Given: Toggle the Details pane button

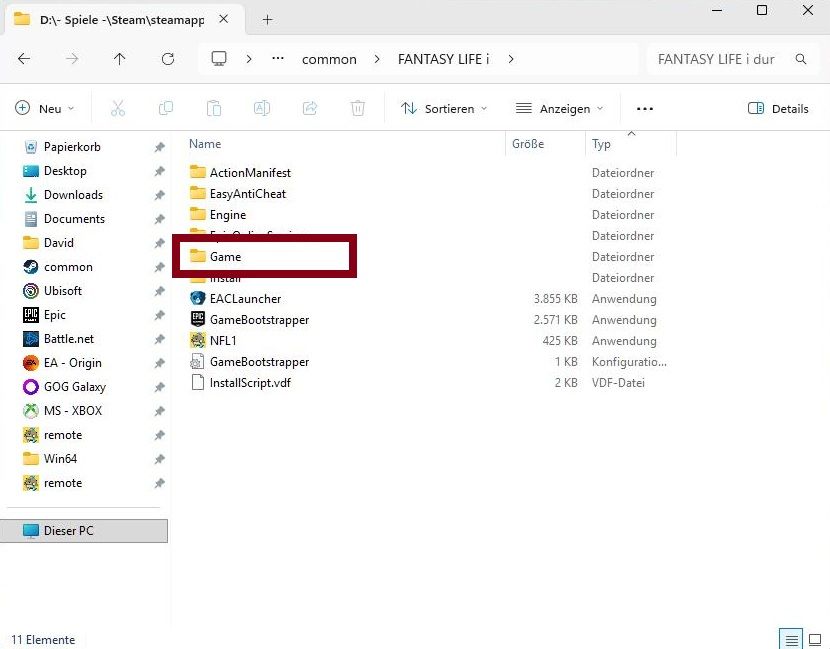Looking at the screenshot, I should [x=778, y=109].
